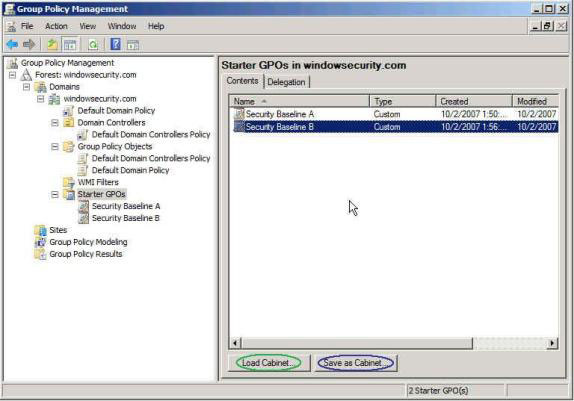Restore the inner MMC child window
Viewport: 574px width, 401px height.
click(x=547, y=26)
